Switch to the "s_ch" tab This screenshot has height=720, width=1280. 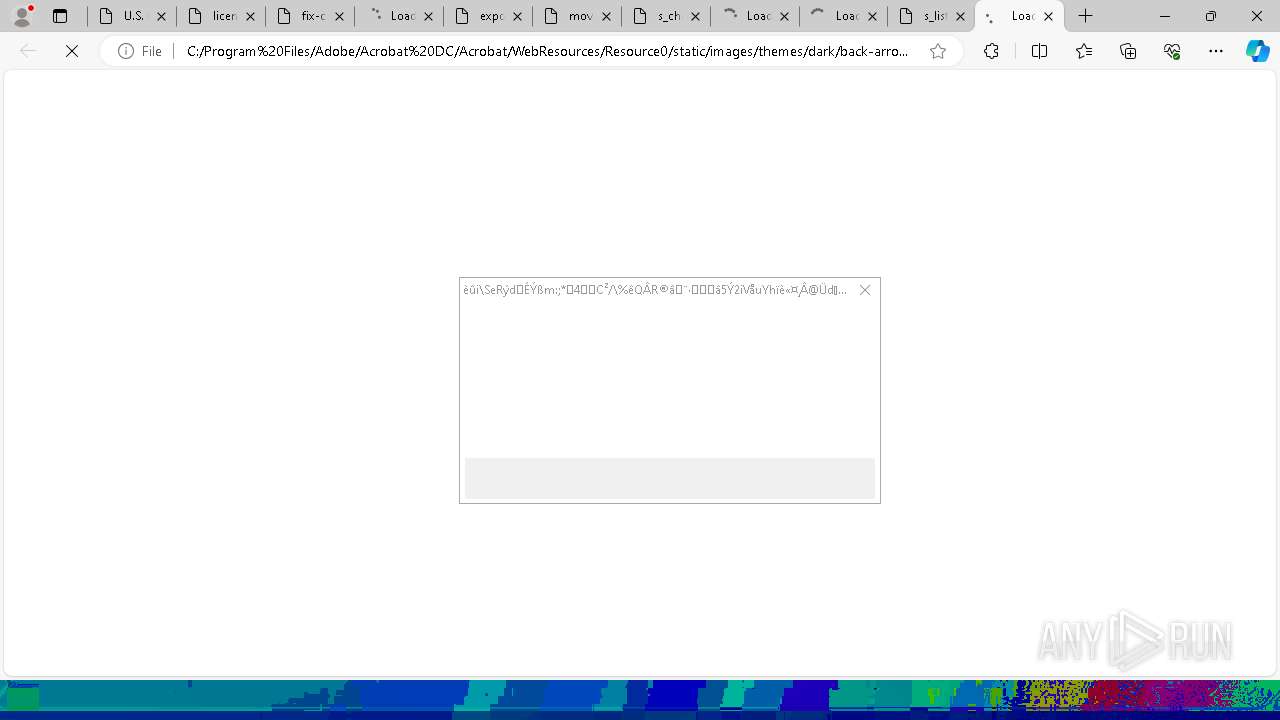click(x=667, y=16)
